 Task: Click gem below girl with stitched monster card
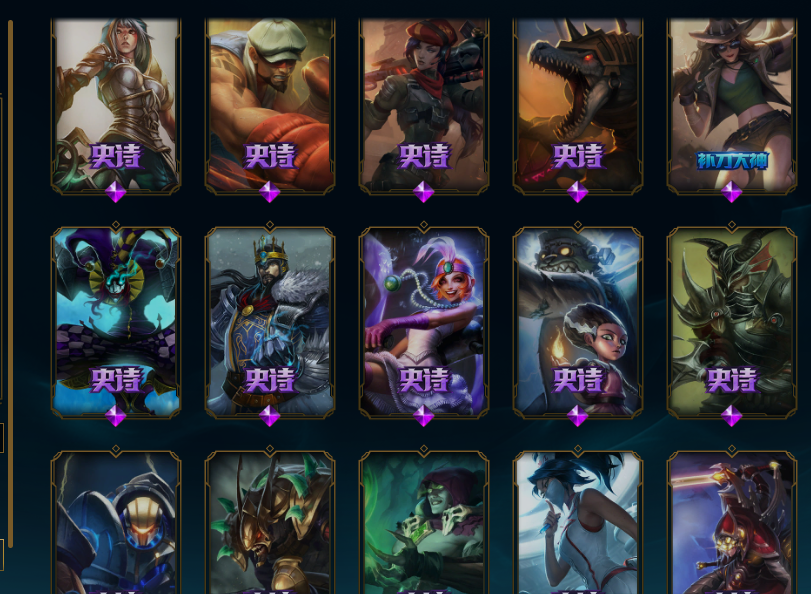[x=578, y=416]
